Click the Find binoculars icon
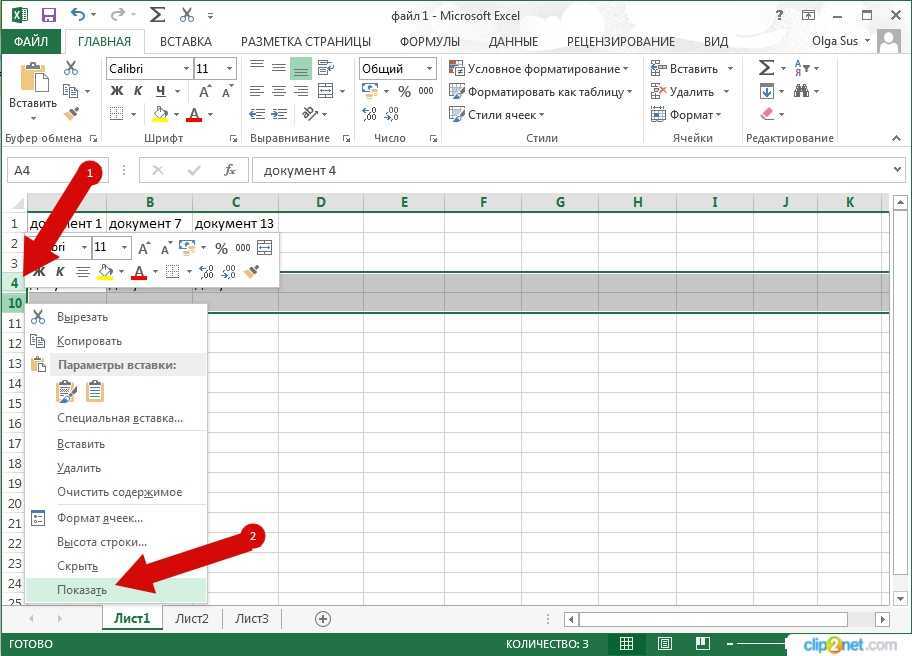The image size is (912, 656). pos(801,91)
